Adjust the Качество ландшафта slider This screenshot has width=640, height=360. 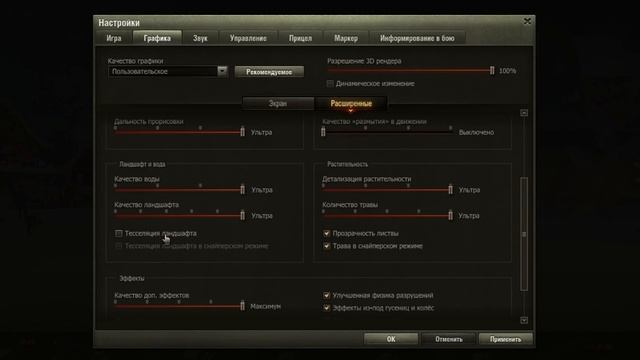(179, 215)
